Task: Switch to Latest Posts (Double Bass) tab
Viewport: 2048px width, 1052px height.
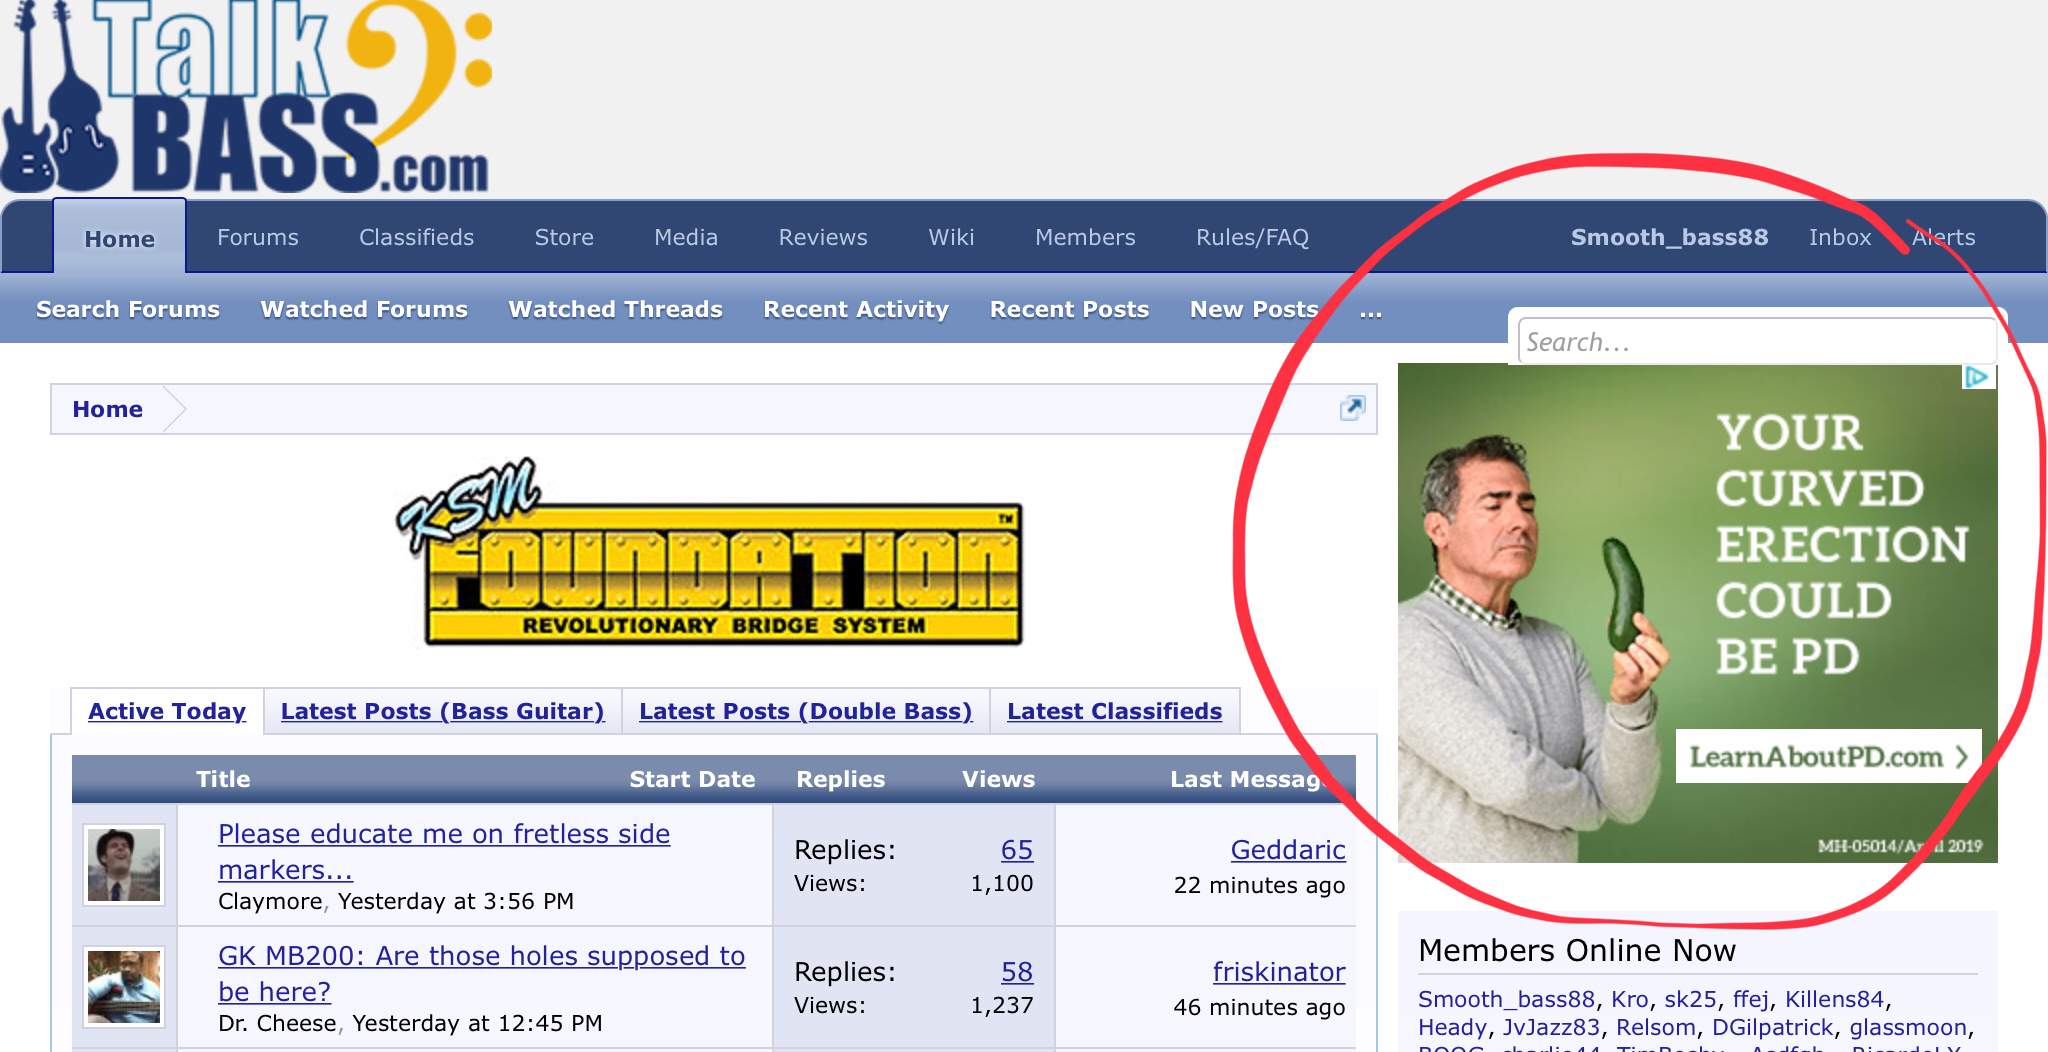Action: click(805, 711)
